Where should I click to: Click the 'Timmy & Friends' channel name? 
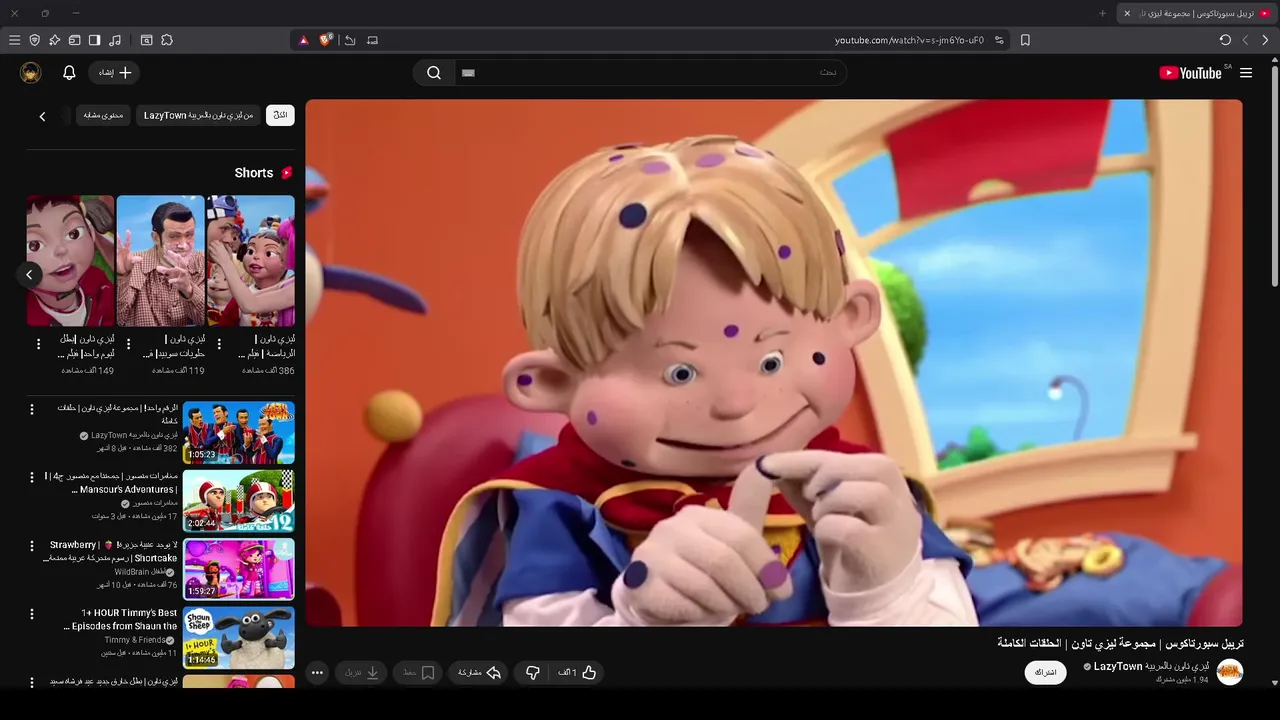135,640
